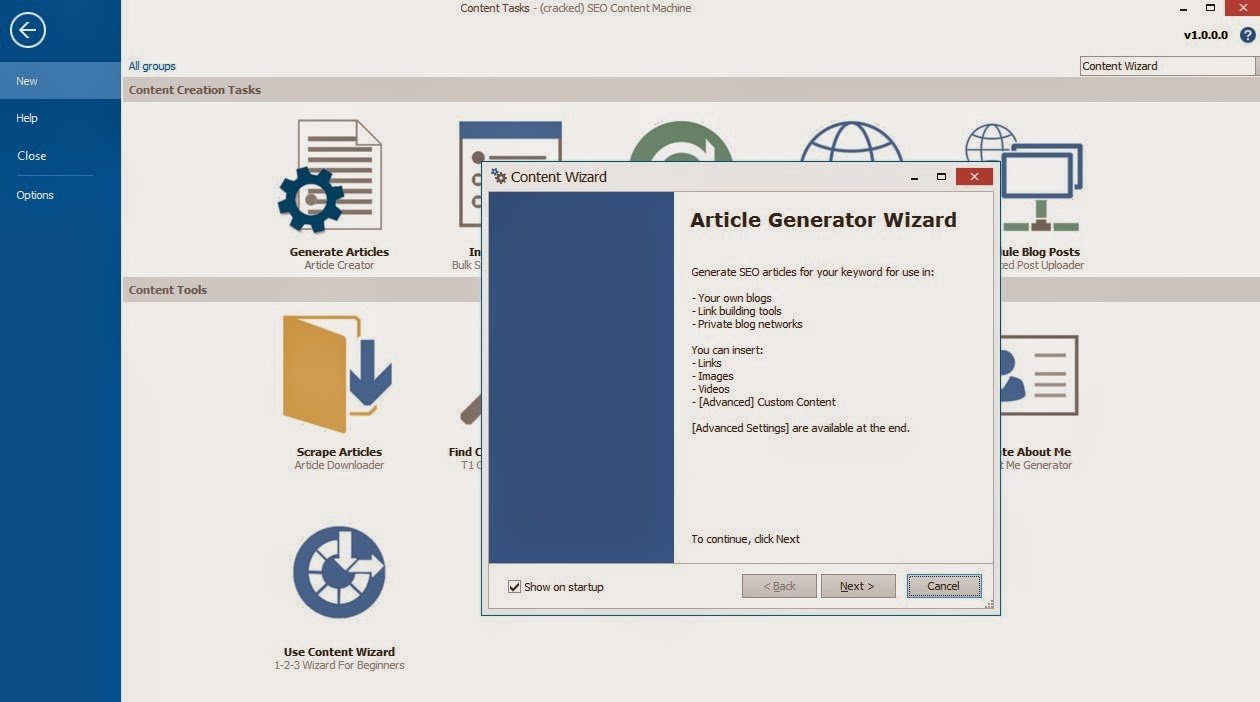Viewport: 1260px width, 702px height.
Task: Click the 'Article Creator' subtitle
Action: tap(339, 265)
